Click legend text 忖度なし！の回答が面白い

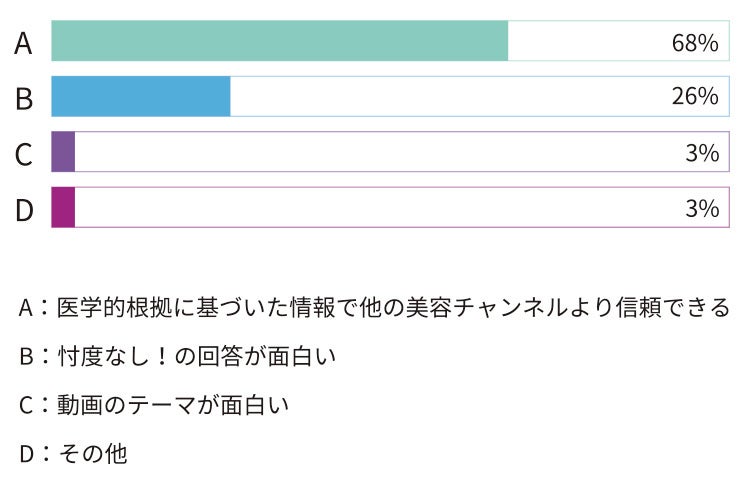[196, 356]
